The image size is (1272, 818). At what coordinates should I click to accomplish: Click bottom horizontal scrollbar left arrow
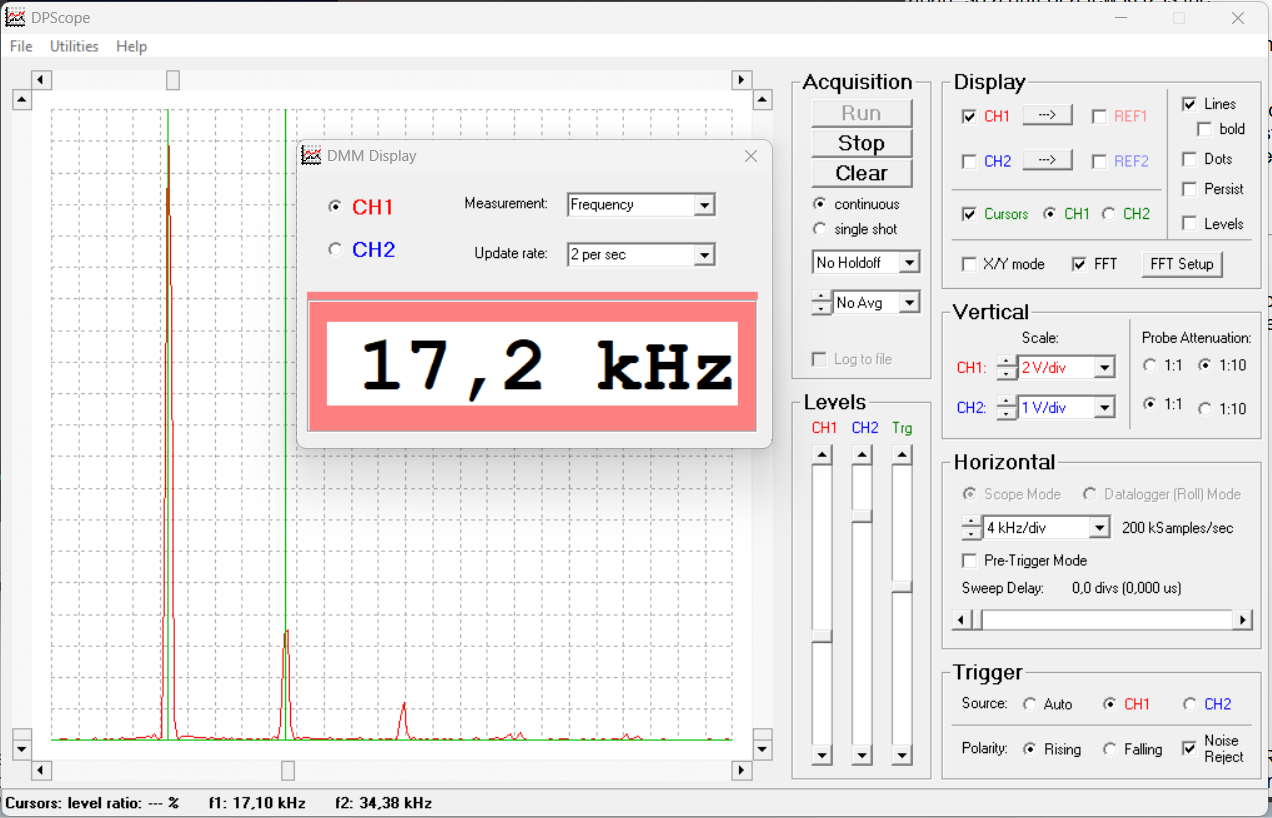[41, 770]
